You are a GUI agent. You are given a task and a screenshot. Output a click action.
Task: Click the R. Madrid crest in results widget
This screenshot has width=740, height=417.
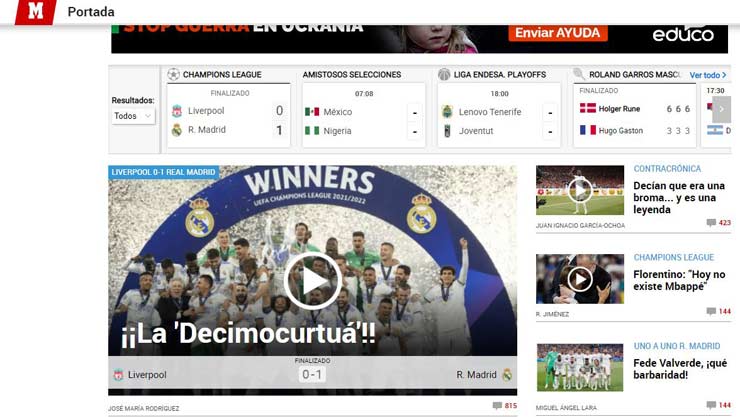coord(177,130)
